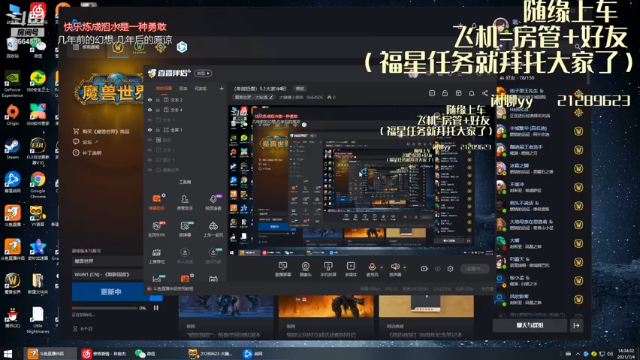This screenshot has width=640, height=360.
Task: Click the share icon in room header
Action: click(484, 93)
